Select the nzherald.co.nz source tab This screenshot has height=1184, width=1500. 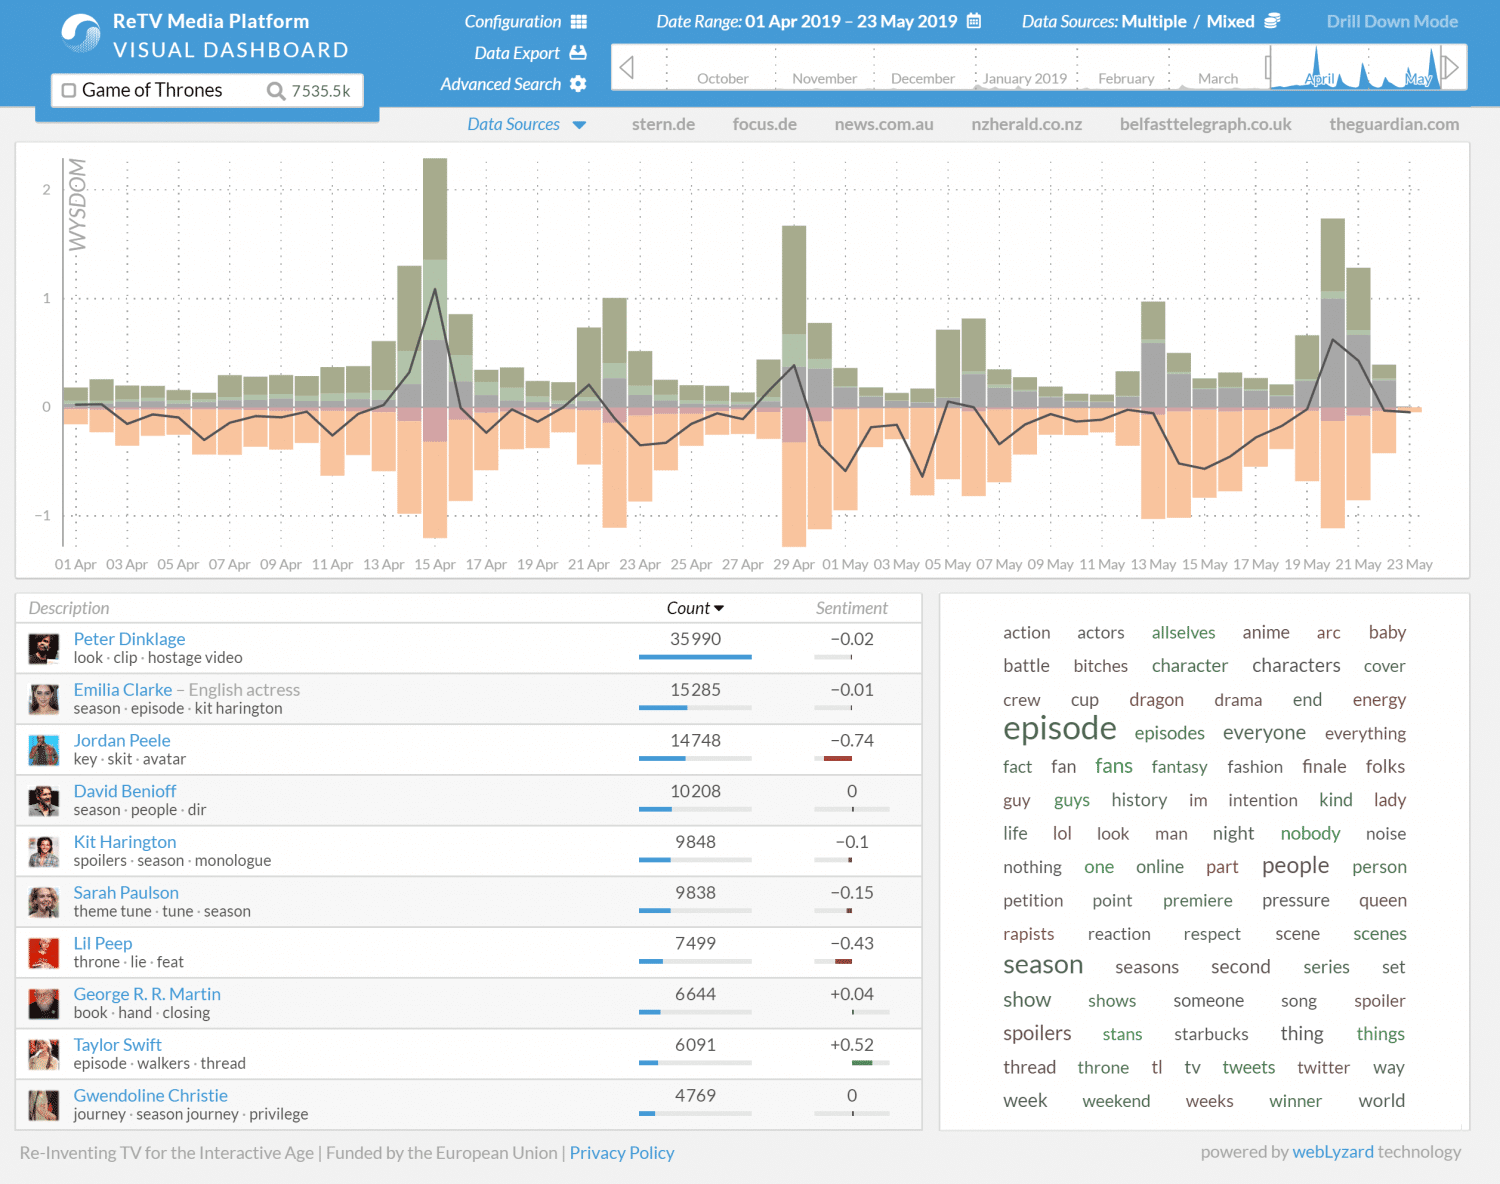click(x=1027, y=124)
